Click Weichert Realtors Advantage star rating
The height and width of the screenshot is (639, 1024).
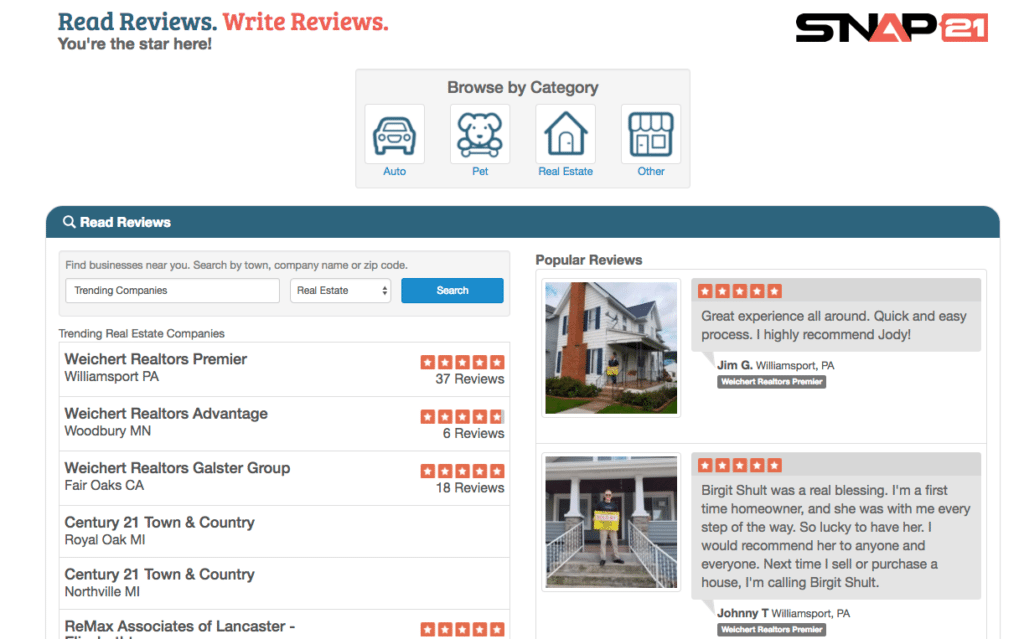point(462,416)
